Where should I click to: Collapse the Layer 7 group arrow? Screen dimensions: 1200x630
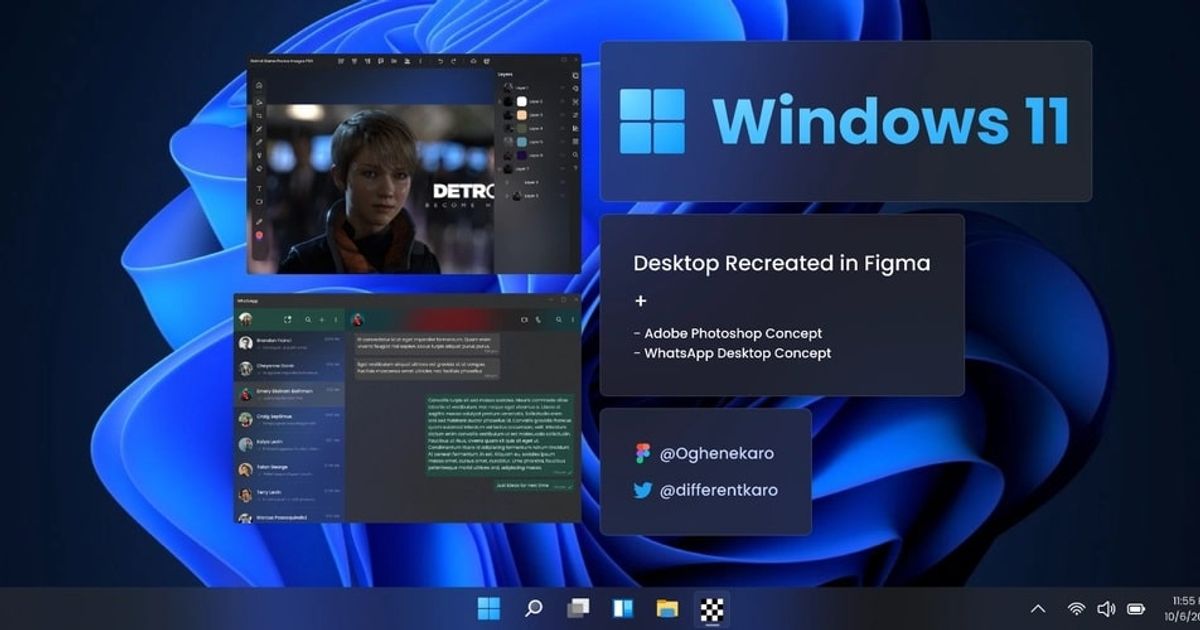[x=500, y=168]
